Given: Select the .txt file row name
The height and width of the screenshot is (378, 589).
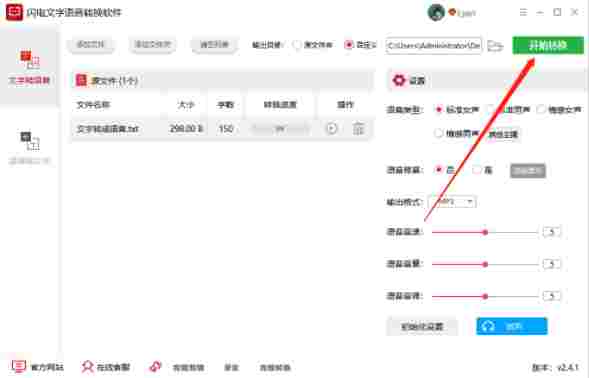Looking at the screenshot, I should 108,129.
